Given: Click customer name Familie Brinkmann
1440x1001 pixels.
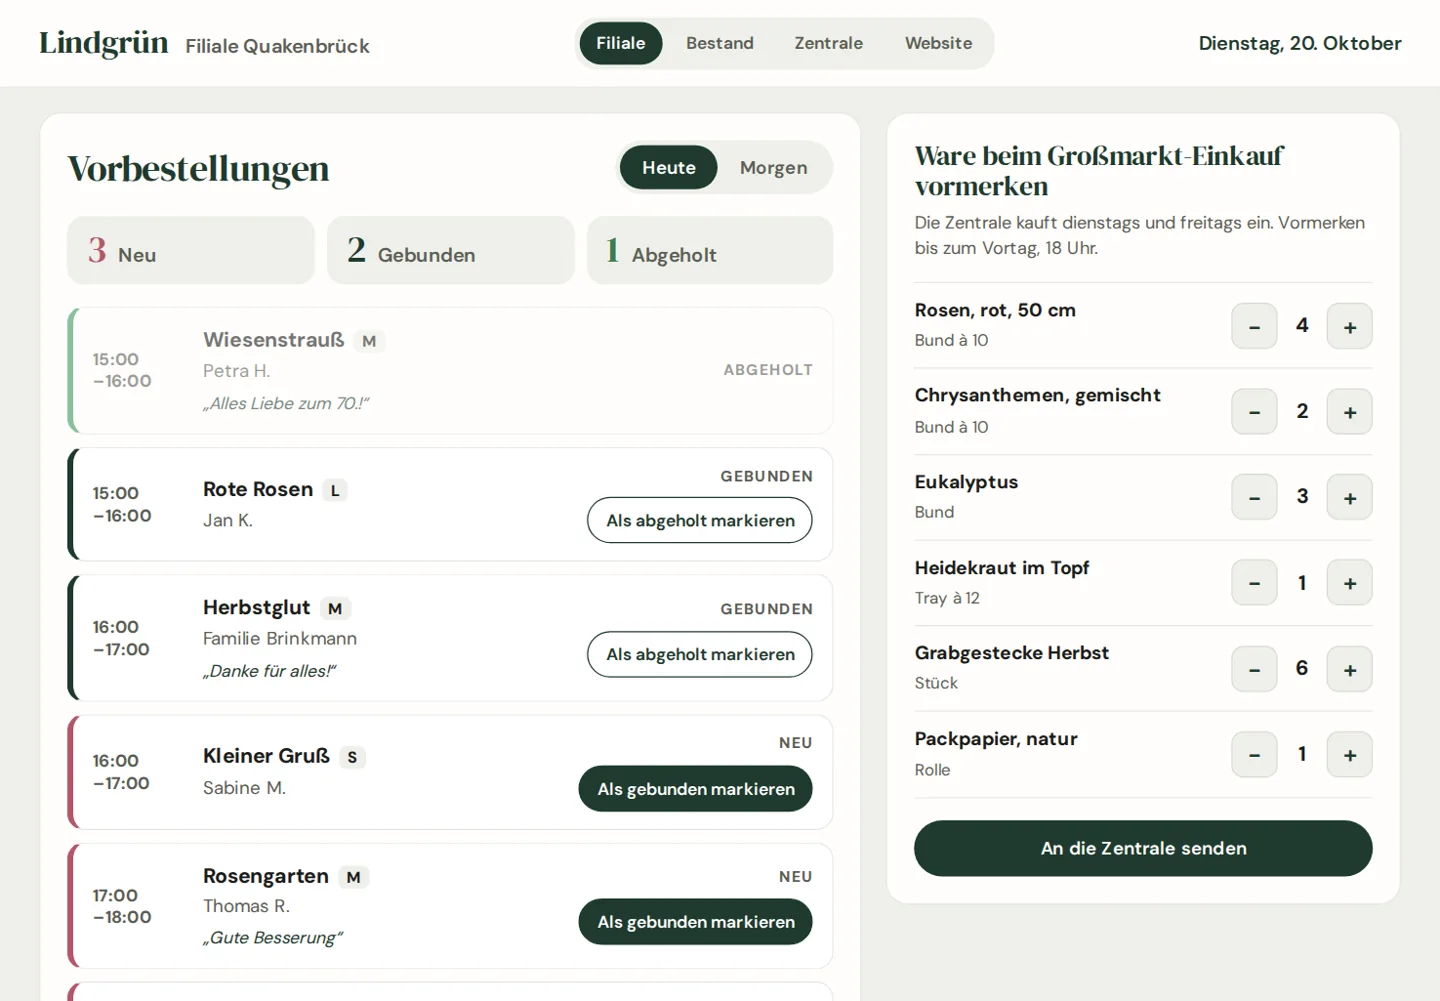Looking at the screenshot, I should click(280, 638).
